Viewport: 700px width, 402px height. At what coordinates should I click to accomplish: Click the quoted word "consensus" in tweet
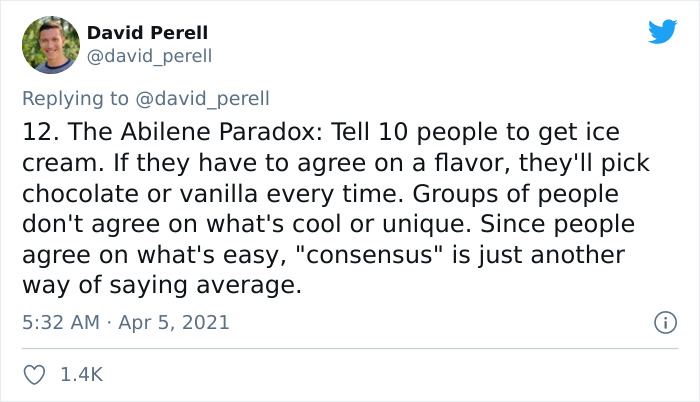366,255
